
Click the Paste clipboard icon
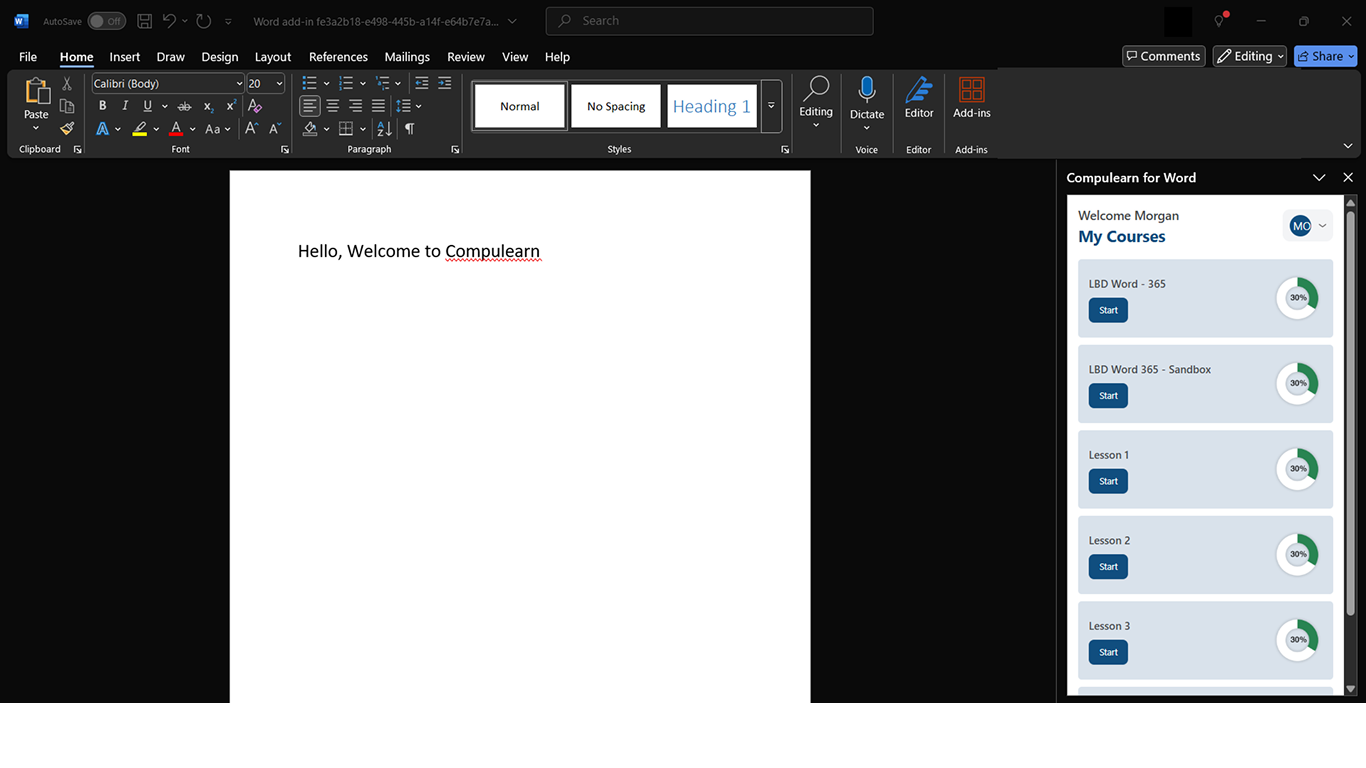[x=36, y=91]
